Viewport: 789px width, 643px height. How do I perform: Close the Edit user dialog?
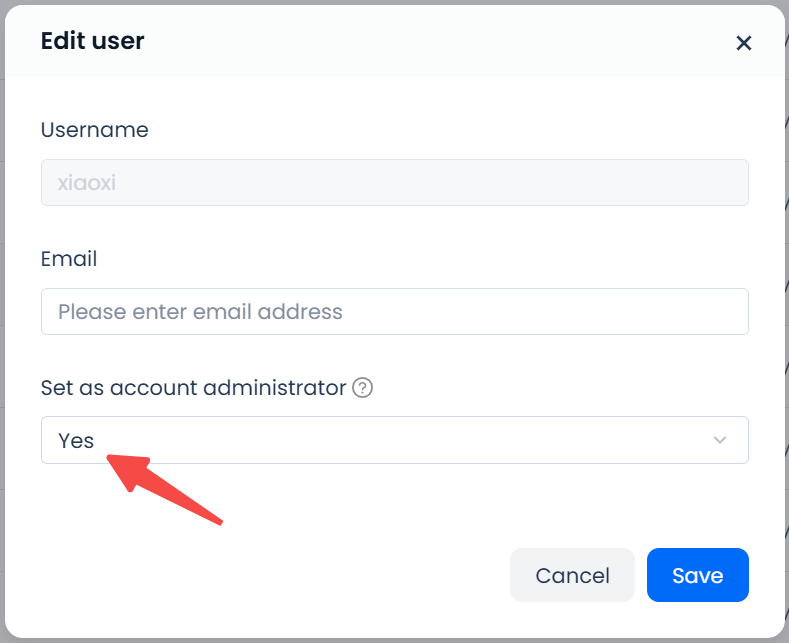point(743,43)
